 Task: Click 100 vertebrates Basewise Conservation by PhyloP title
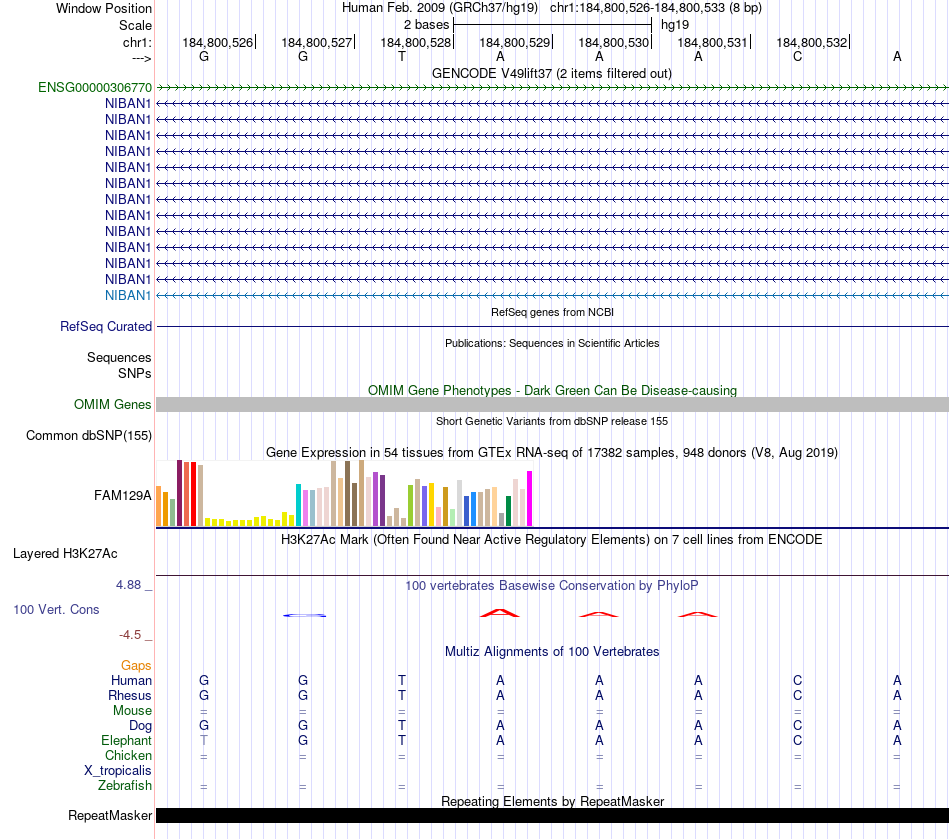coord(552,585)
